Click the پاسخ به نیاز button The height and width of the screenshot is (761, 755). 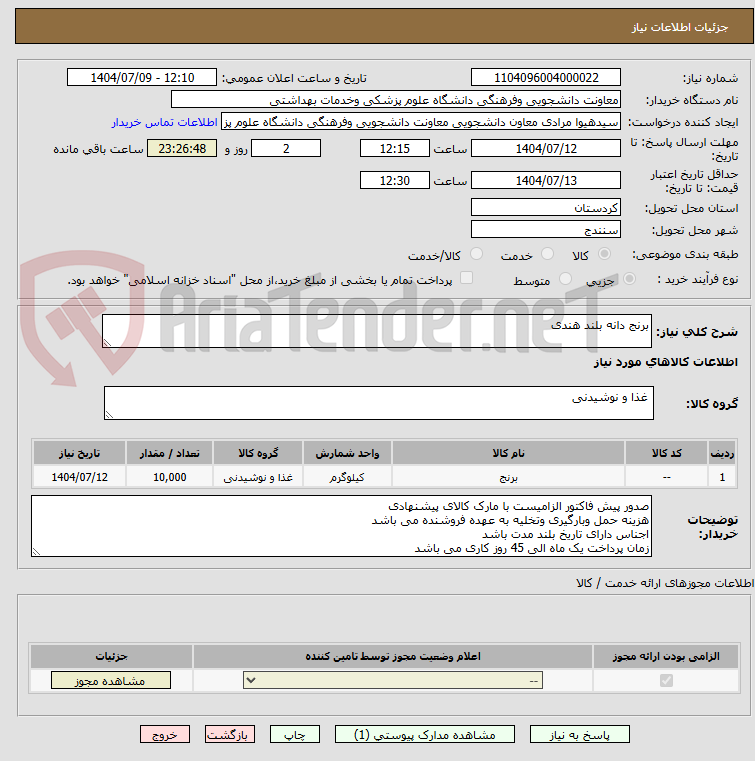coord(579,734)
